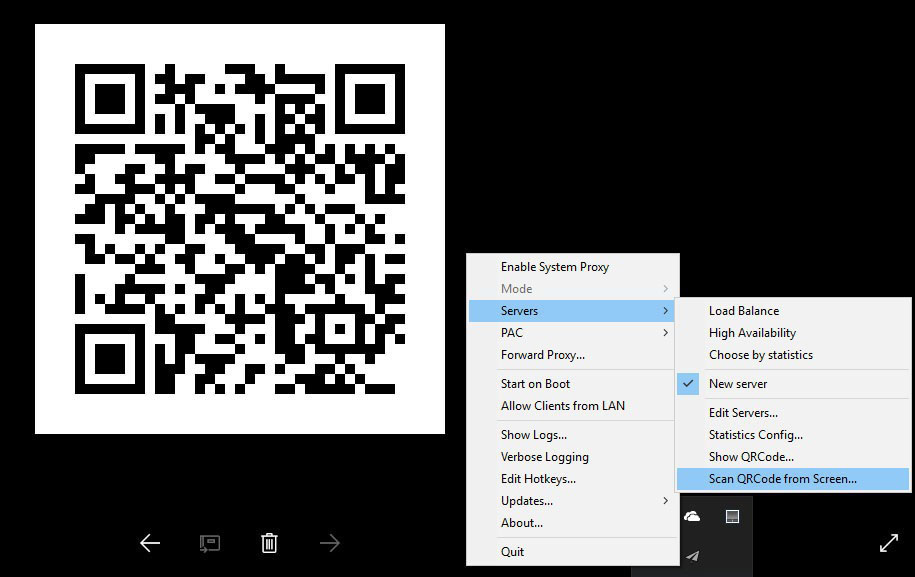Click the back arrow in the photo viewer
This screenshot has height=577, width=915.
[x=149, y=543]
